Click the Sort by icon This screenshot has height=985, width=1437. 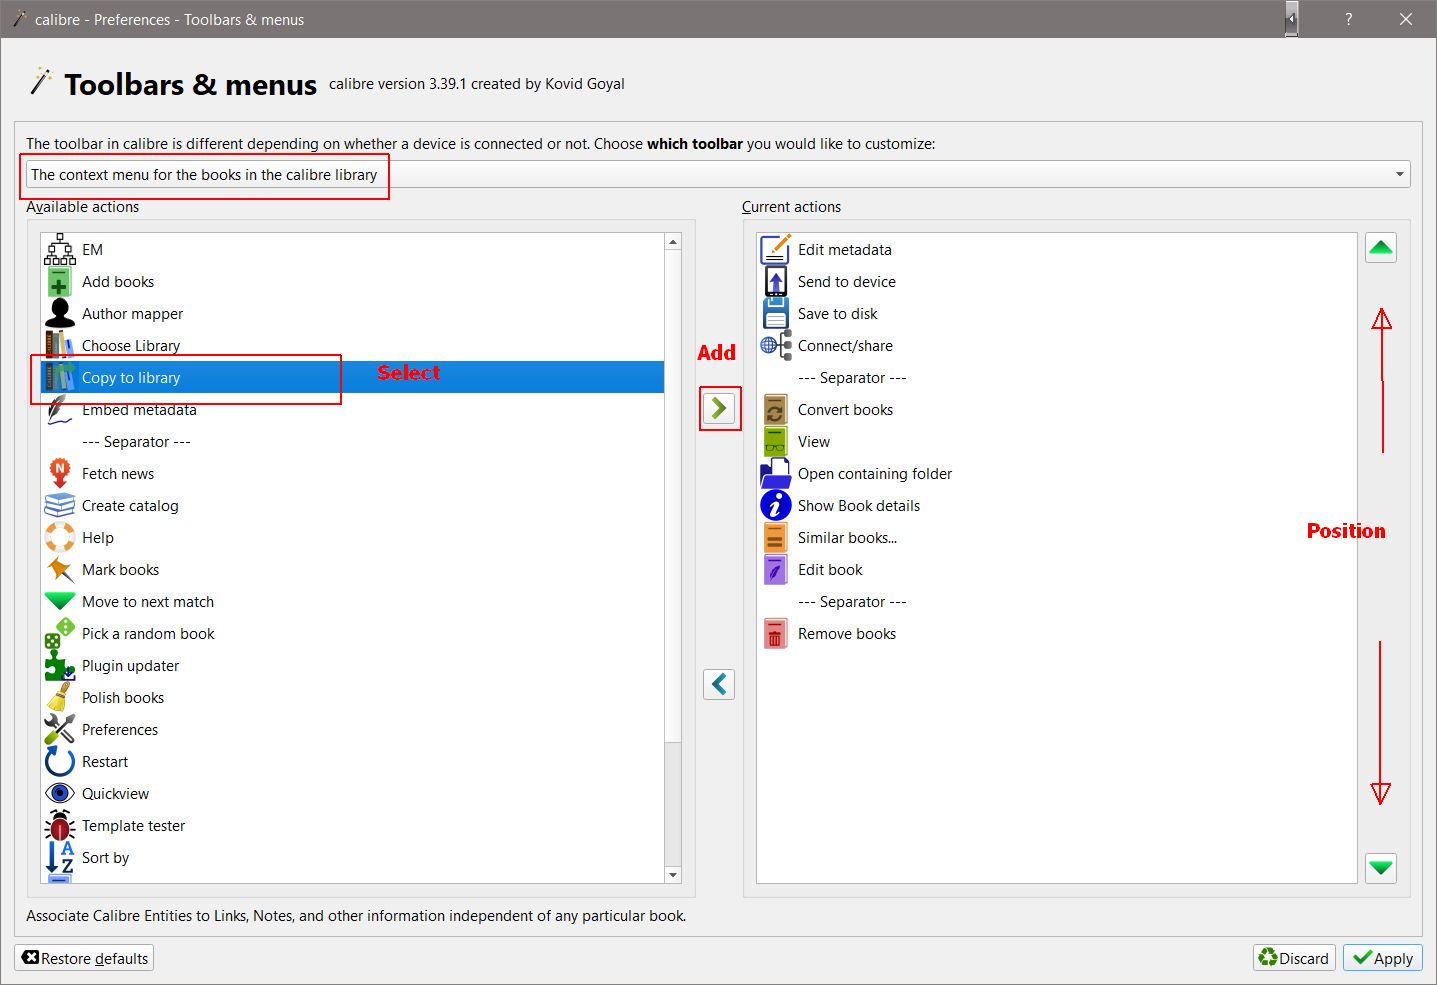[x=60, y=857]
